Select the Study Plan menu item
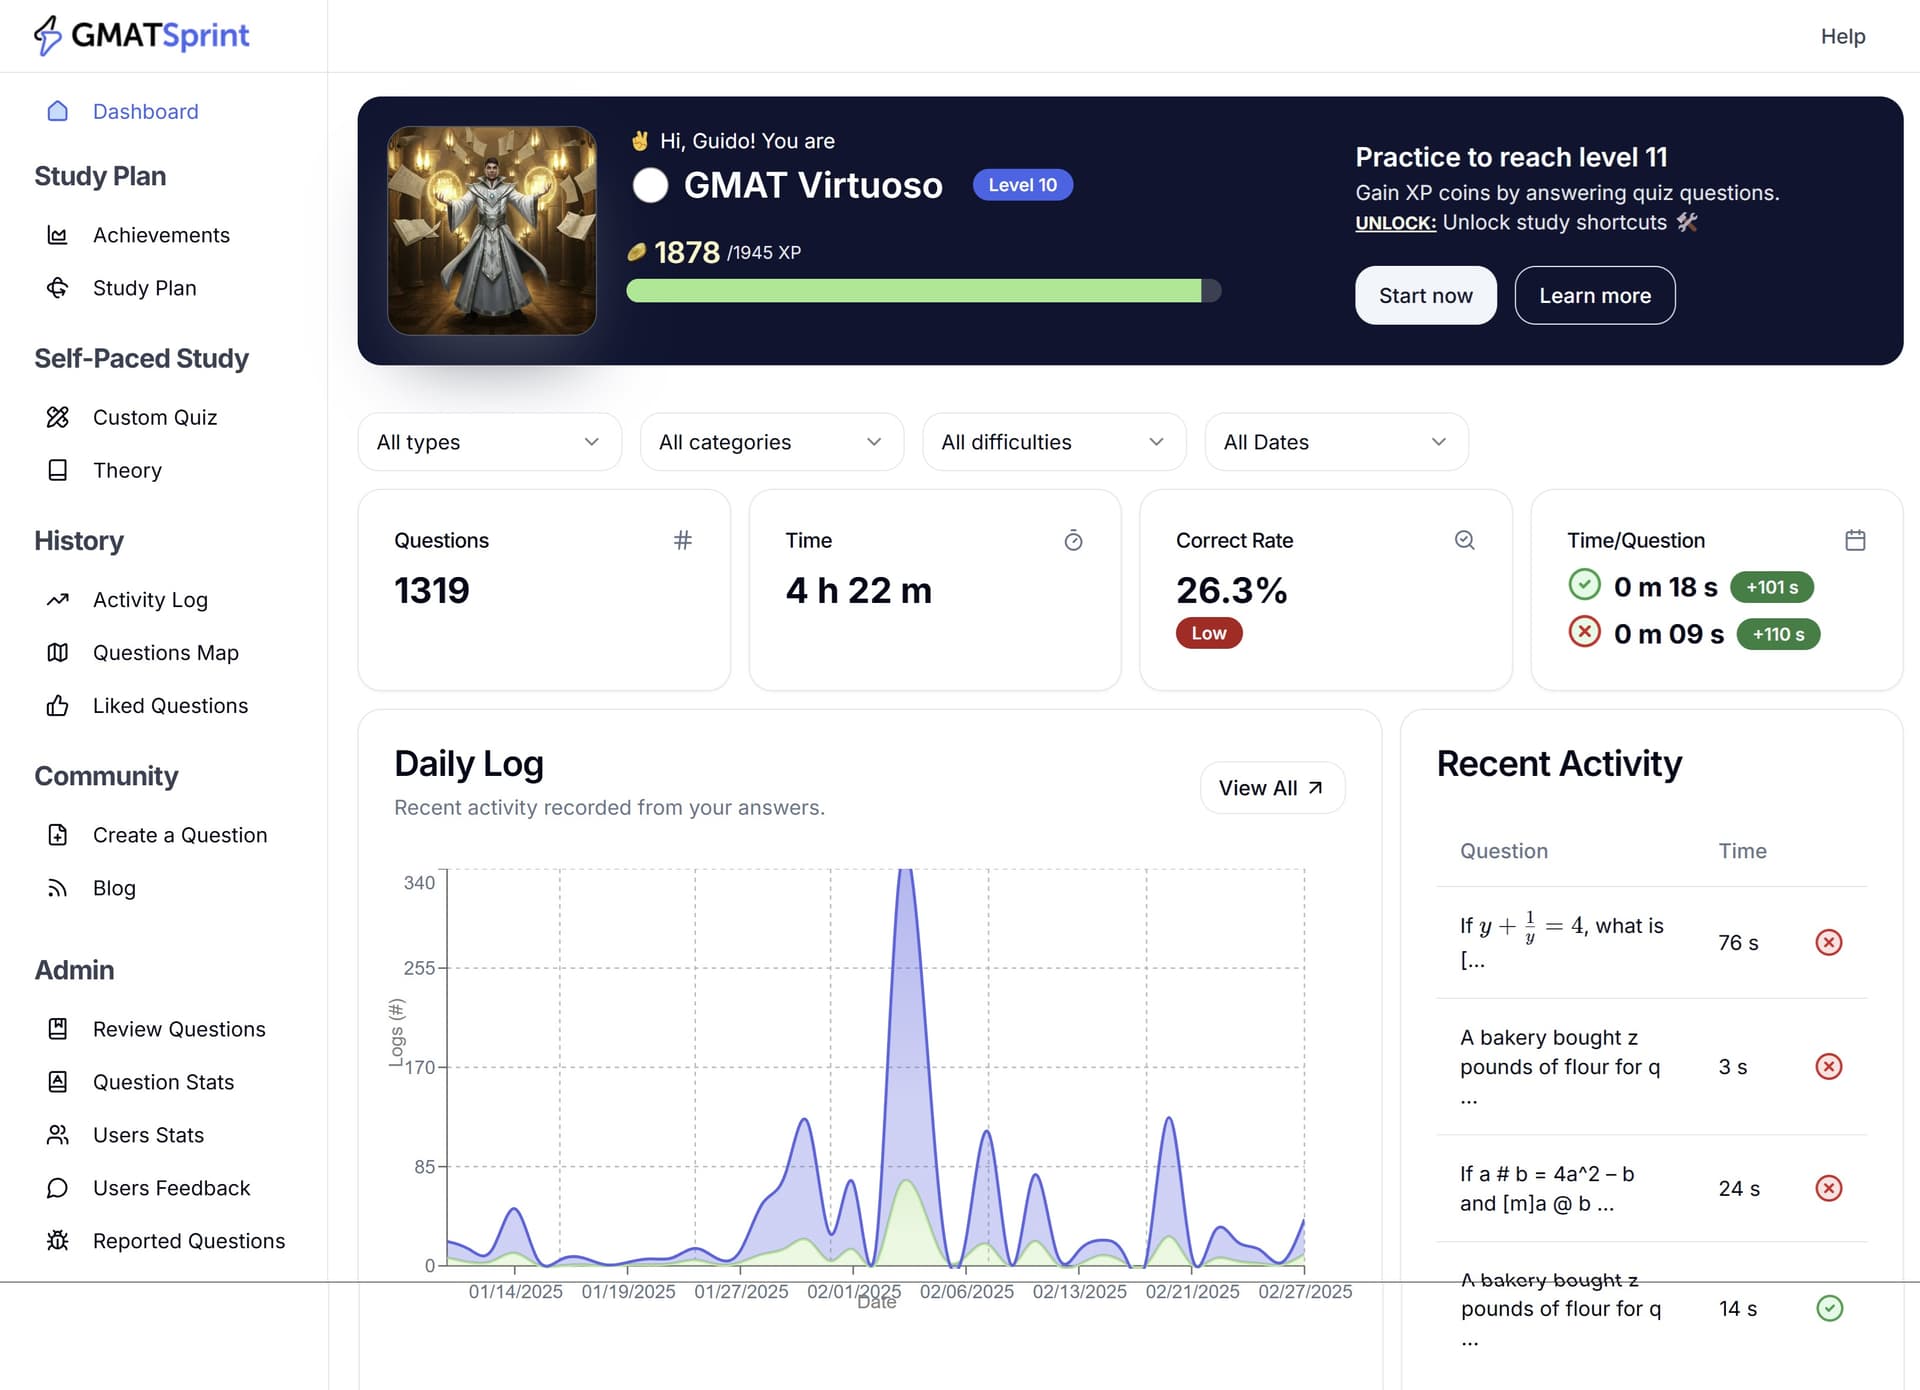The image size is (1920, 1390). pyautogui.click(x=145, y=286)
